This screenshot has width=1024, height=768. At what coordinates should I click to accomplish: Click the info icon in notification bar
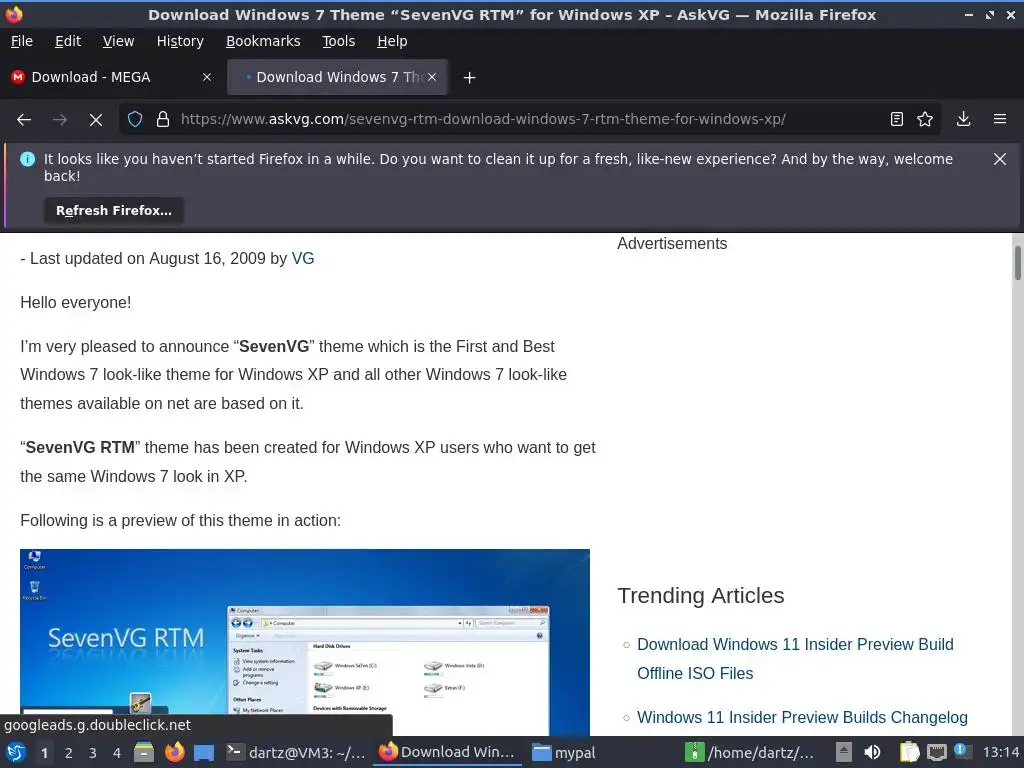point(27,159)
